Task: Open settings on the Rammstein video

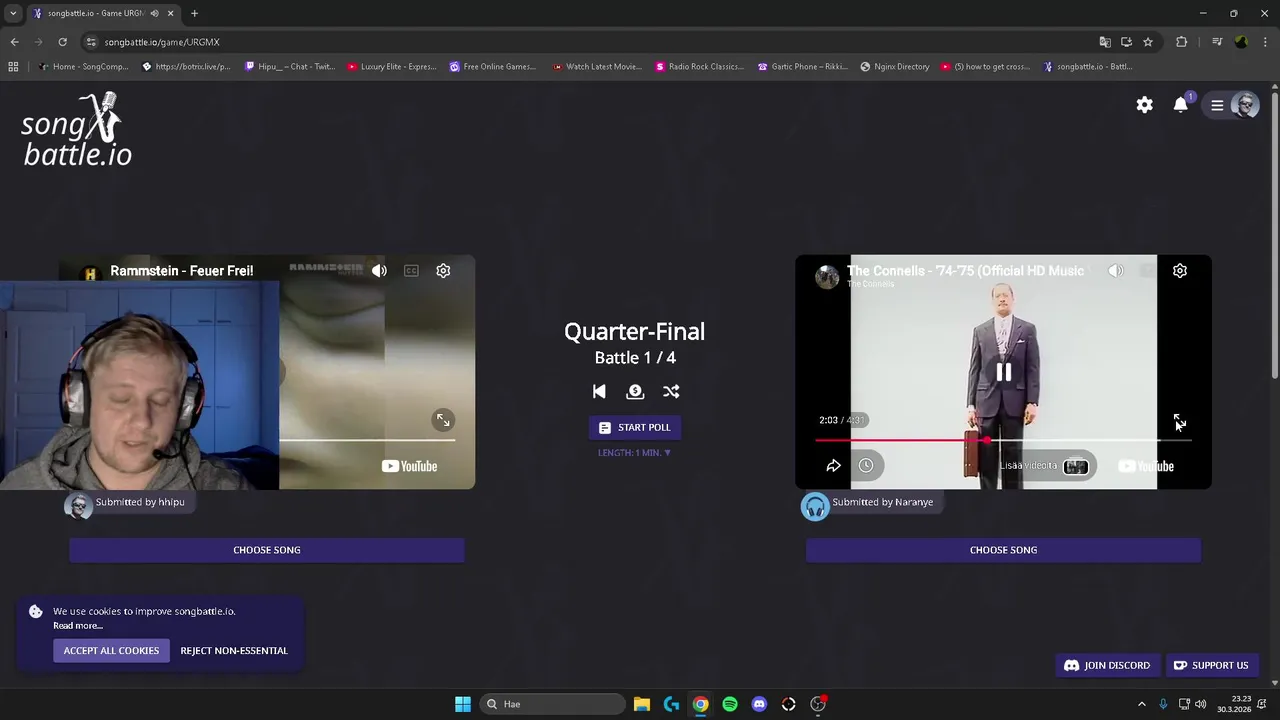Action: point(443,270)
